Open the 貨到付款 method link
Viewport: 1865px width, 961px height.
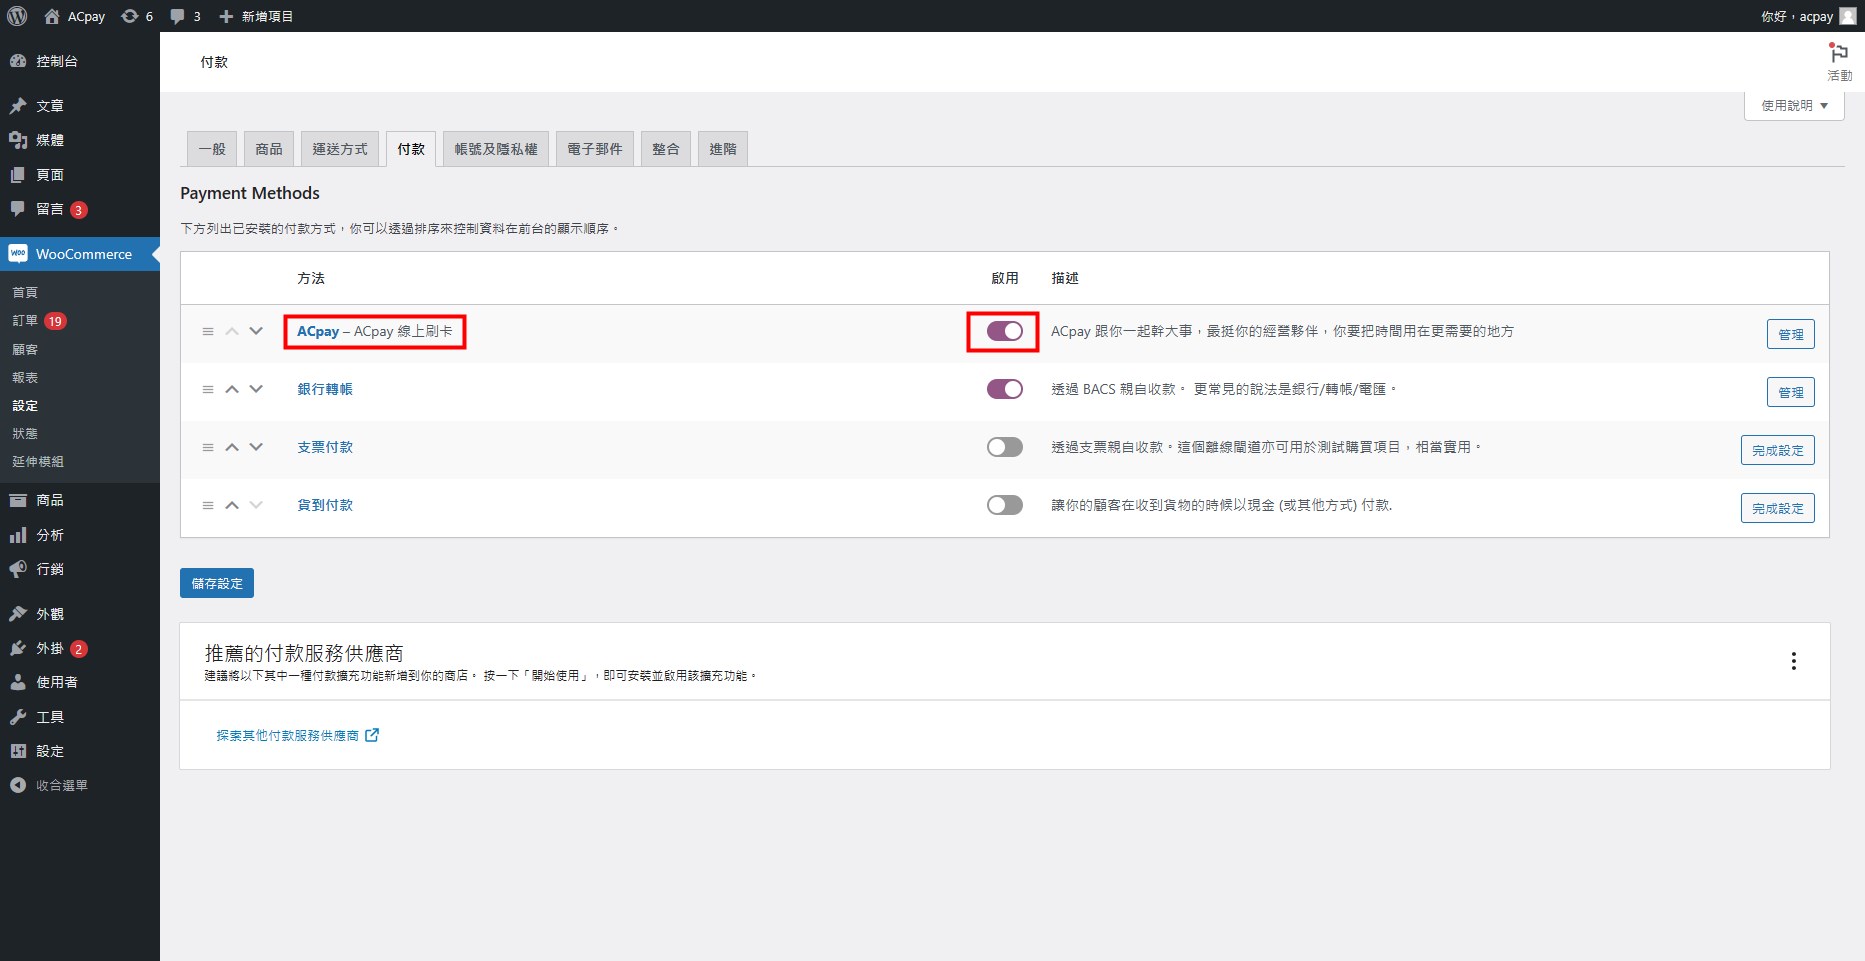pyautogui.click(x=325, y=505)
